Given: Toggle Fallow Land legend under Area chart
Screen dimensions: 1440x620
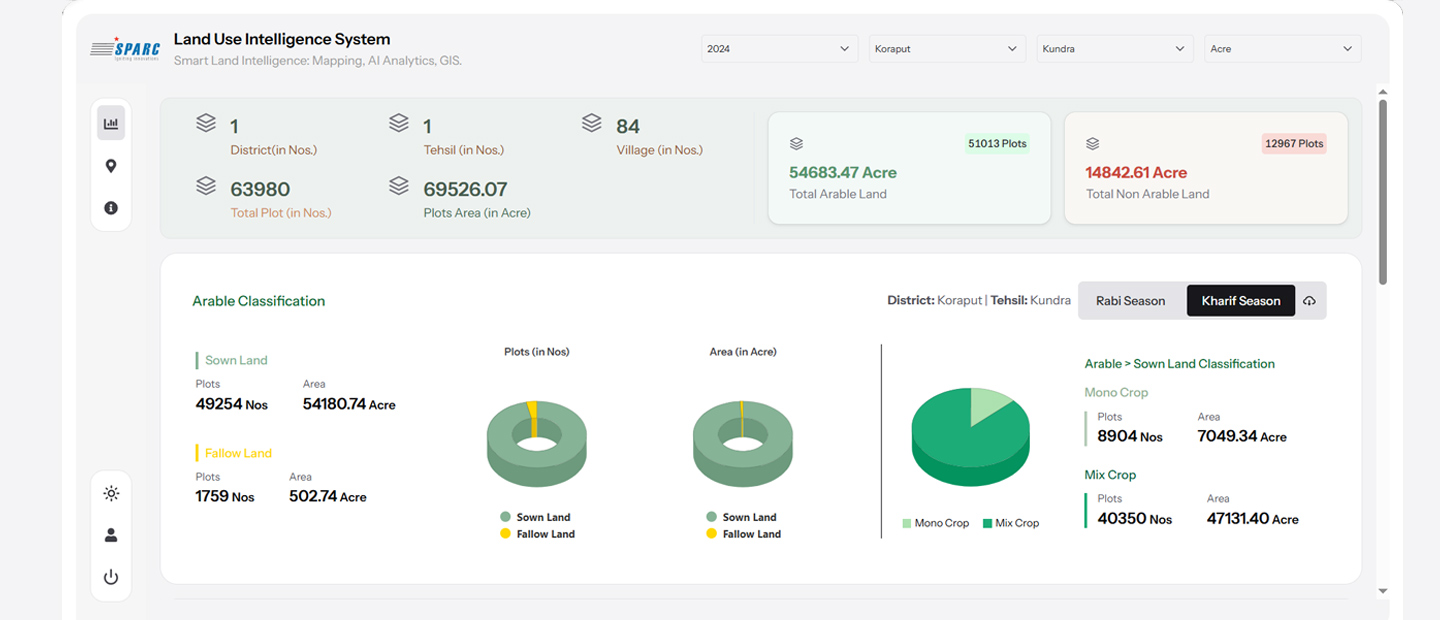Looking at the screenshot, I should coord(744,534).
